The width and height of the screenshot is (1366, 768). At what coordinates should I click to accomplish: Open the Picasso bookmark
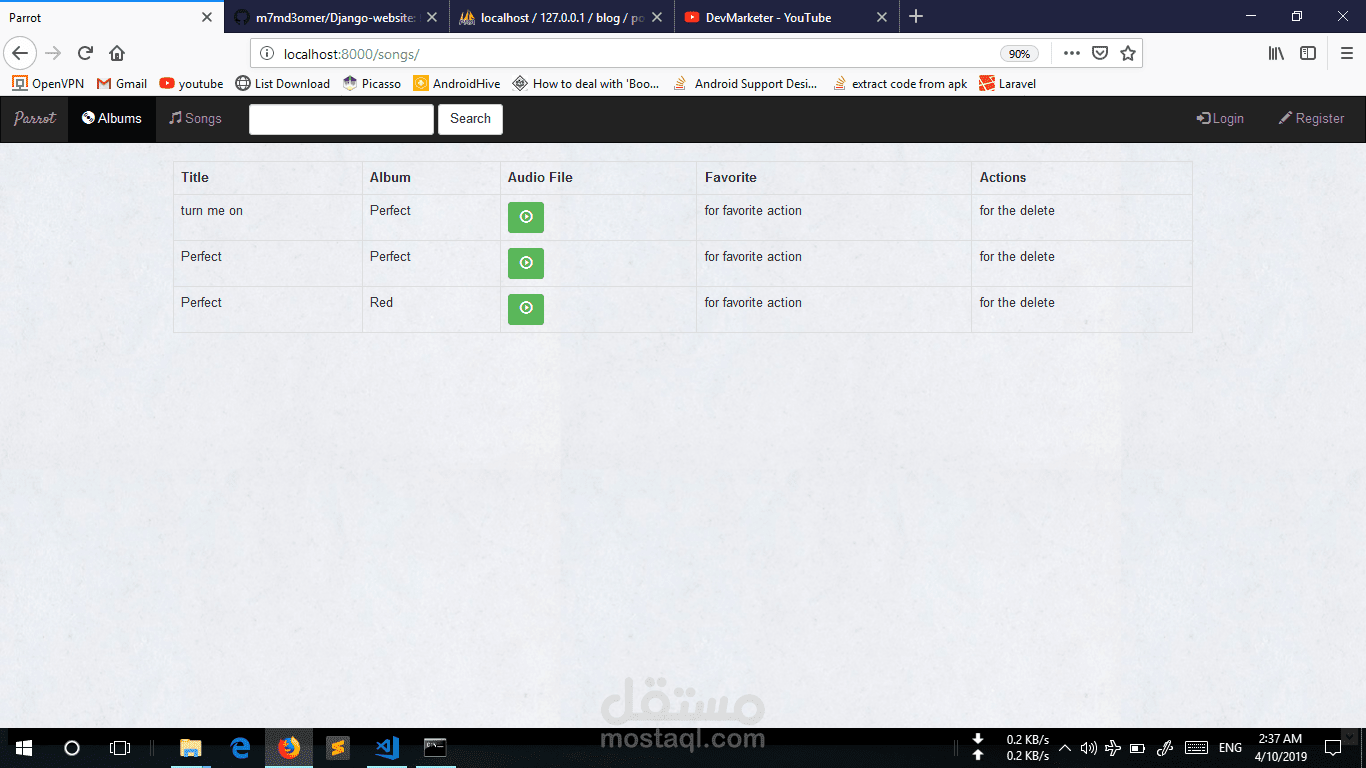pos(372,84)
